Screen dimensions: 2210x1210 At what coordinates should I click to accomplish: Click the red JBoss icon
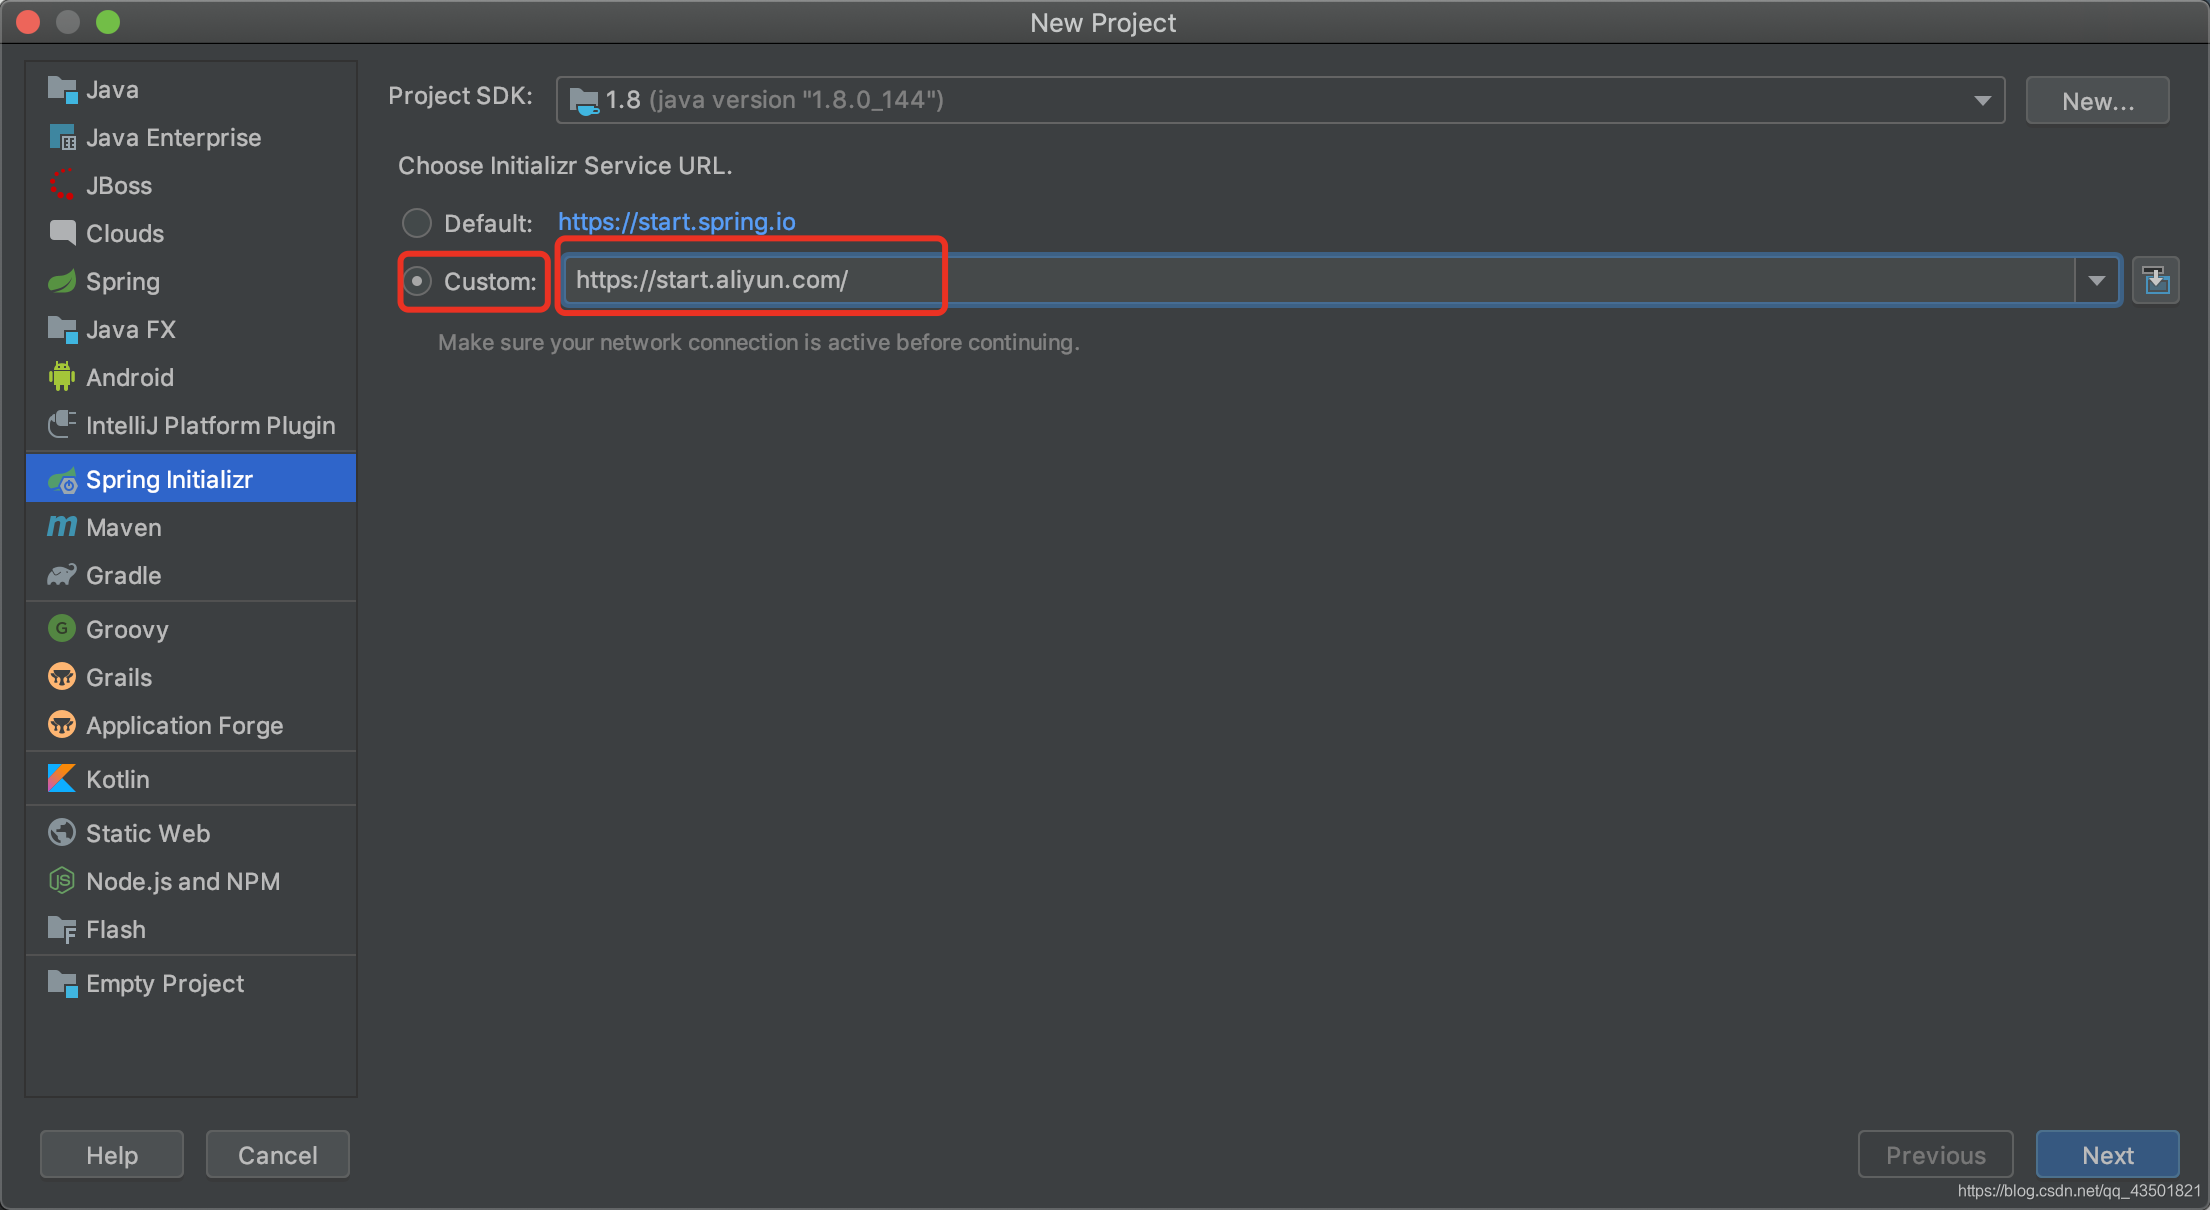(x=62, y=185)
